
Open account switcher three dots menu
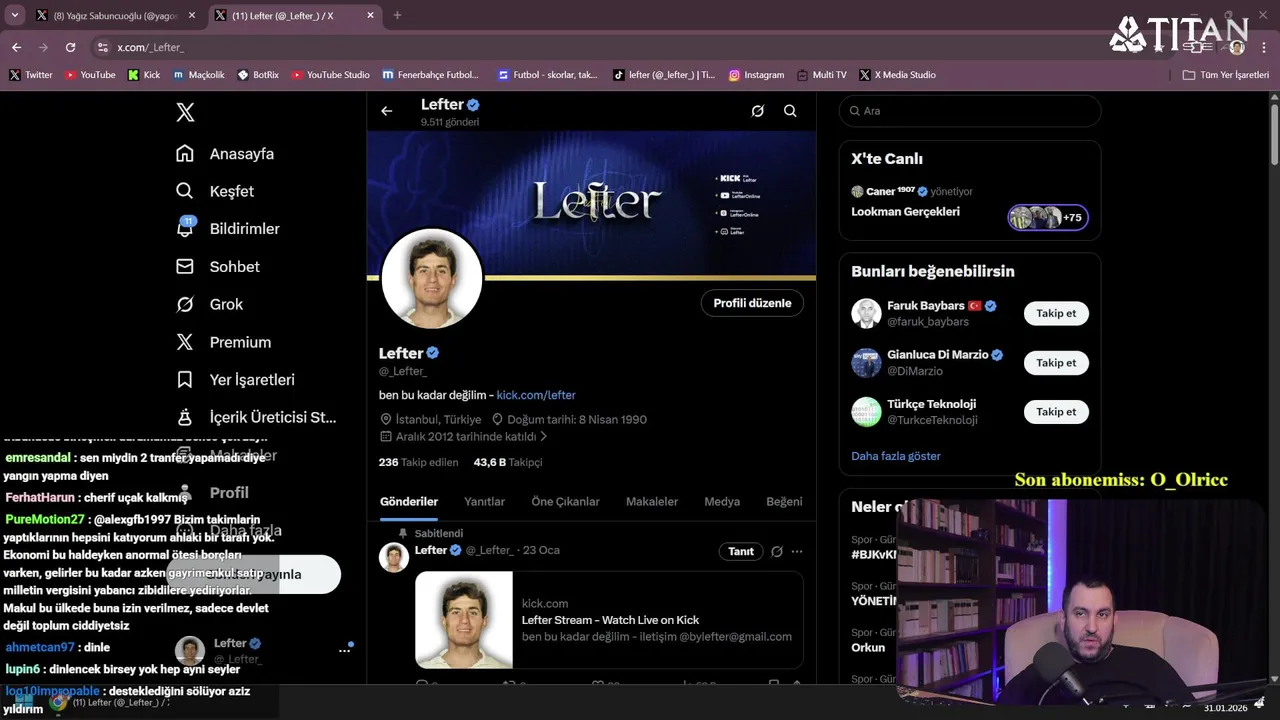[x=344, y=650]
